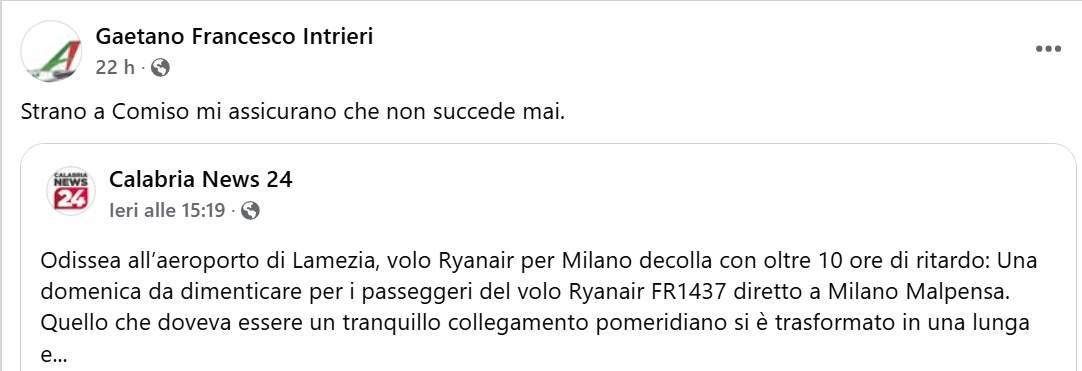Open Gaetano Francesco Intrieri's profile name link
The width and height of the screenshot is (1082, 371).
click(234, 37)
